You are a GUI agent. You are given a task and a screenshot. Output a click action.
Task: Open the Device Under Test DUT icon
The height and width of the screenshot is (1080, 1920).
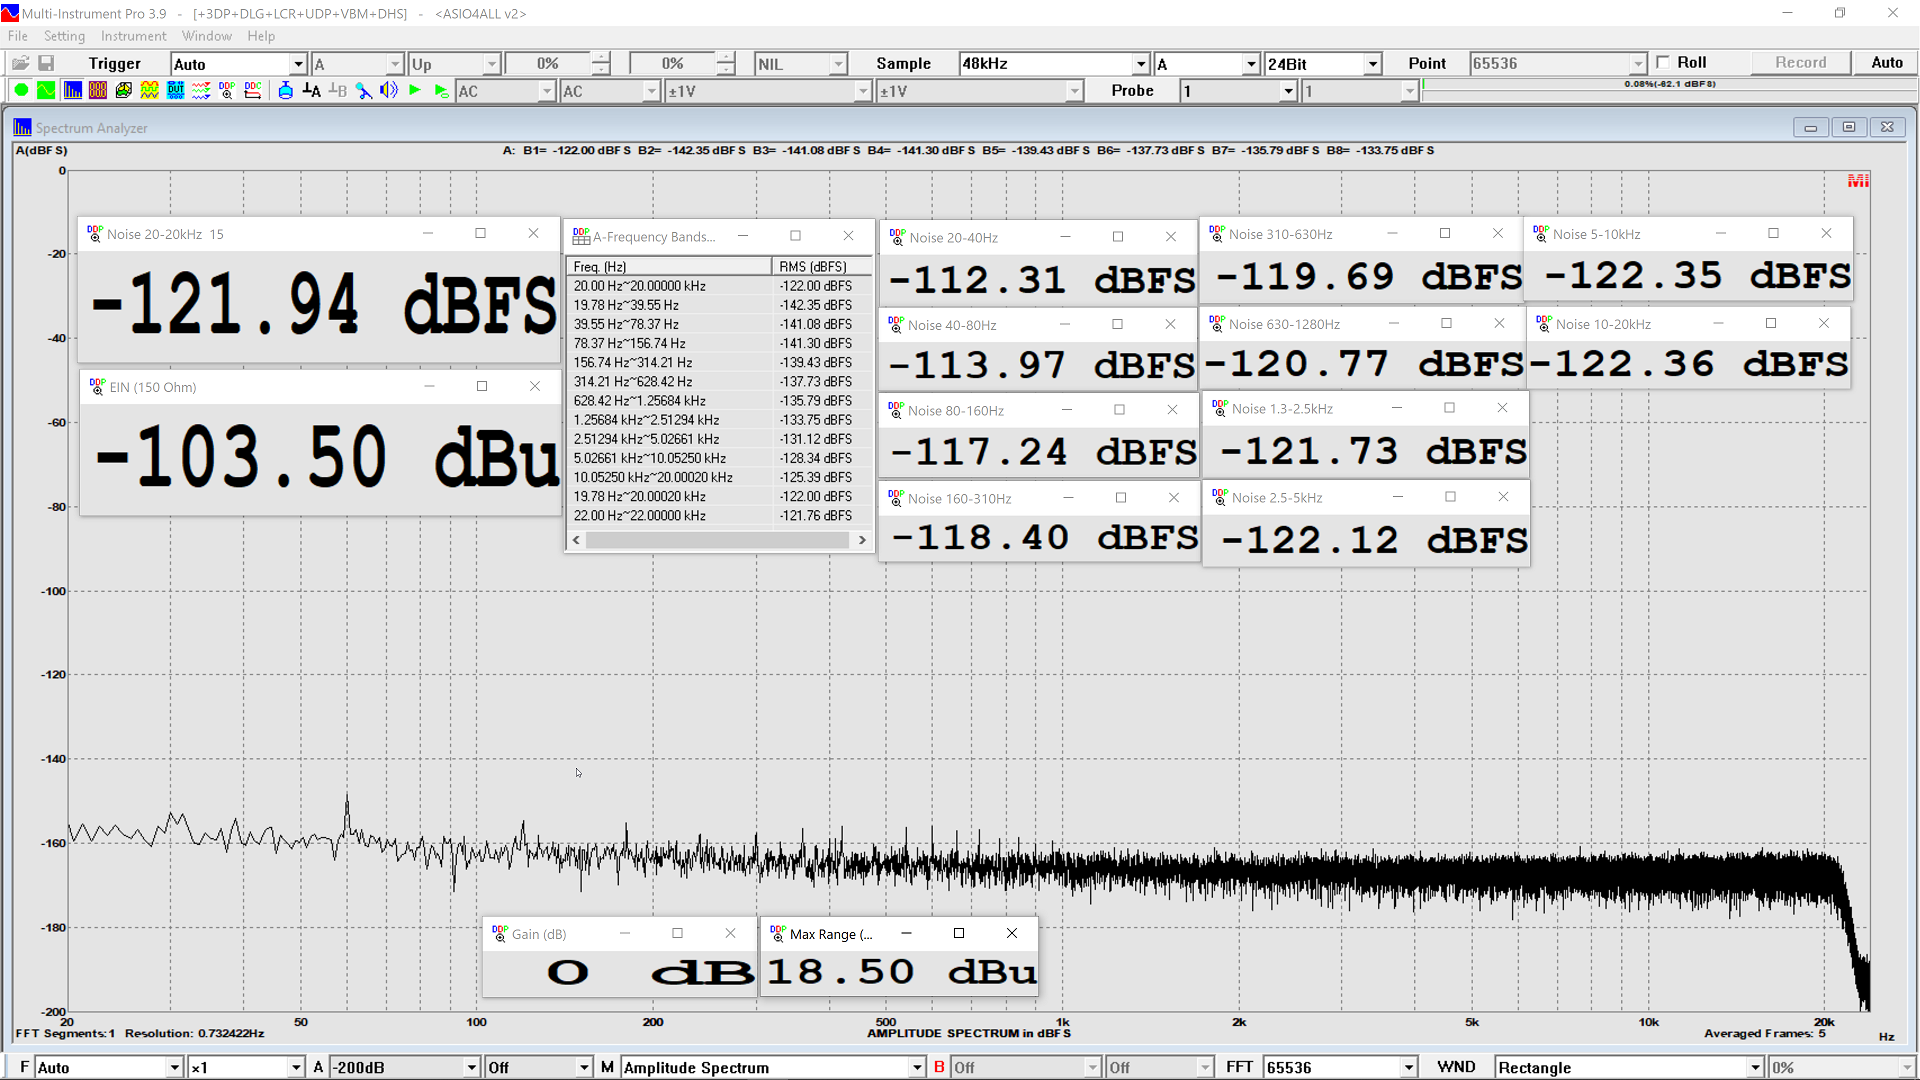(x=176, y=90)
